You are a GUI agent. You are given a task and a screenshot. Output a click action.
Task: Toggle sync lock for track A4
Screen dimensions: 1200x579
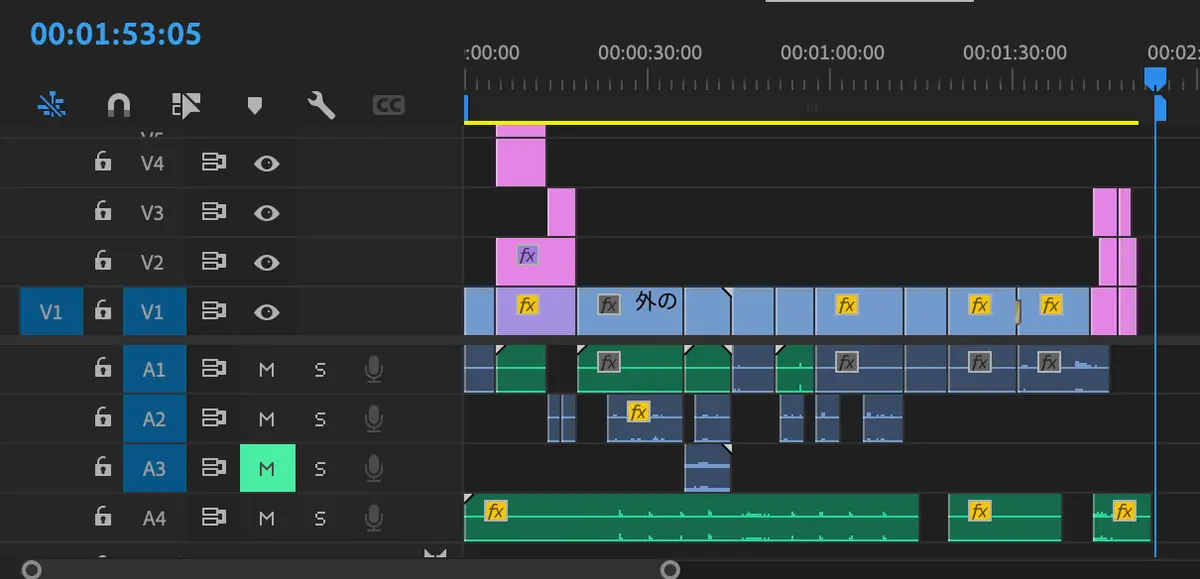click(212, 517)
